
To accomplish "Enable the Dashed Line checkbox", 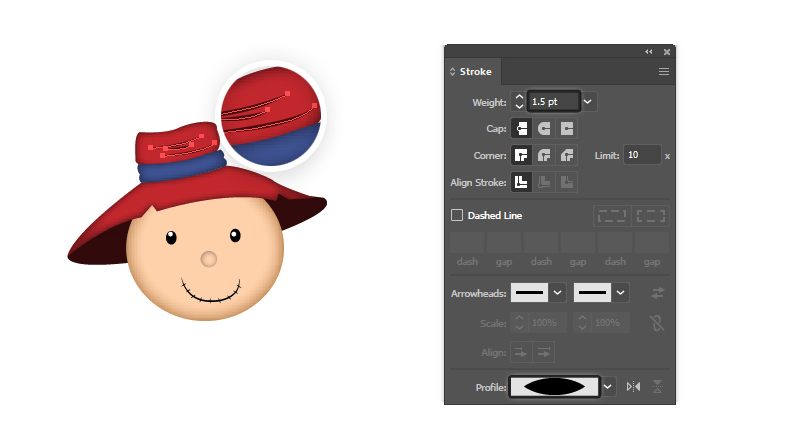I will click(457, 215).
